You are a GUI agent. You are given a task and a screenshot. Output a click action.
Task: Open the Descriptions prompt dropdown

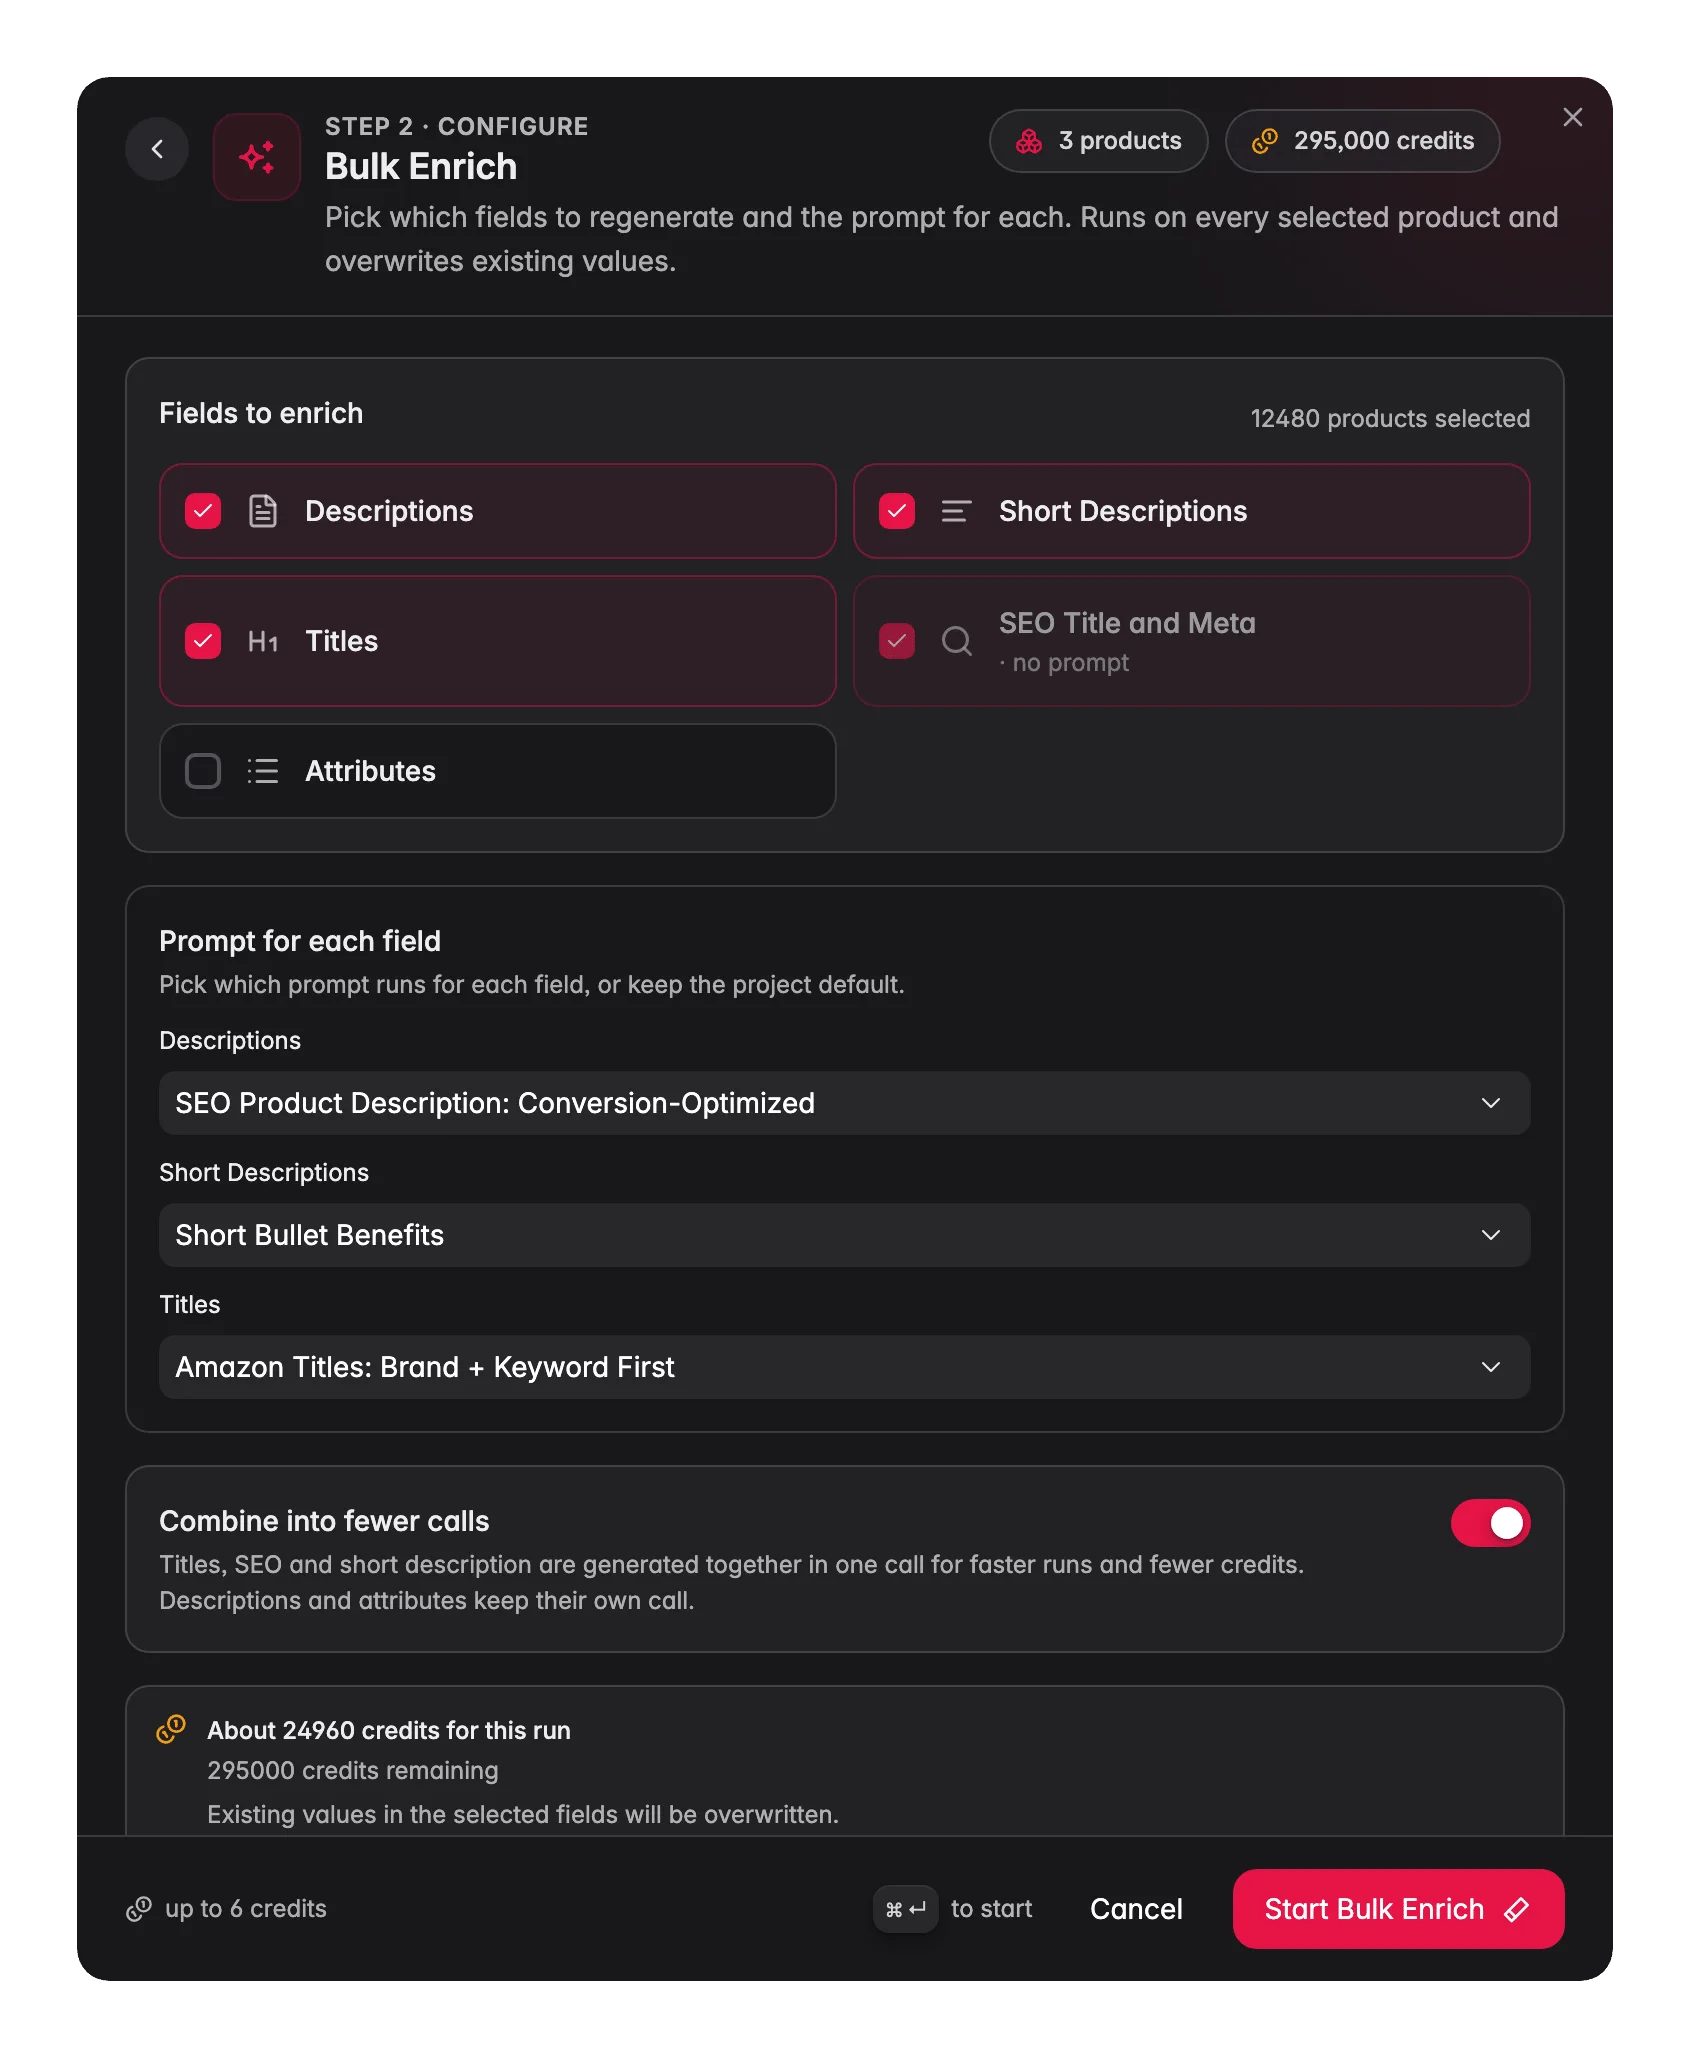(844, 1103)
